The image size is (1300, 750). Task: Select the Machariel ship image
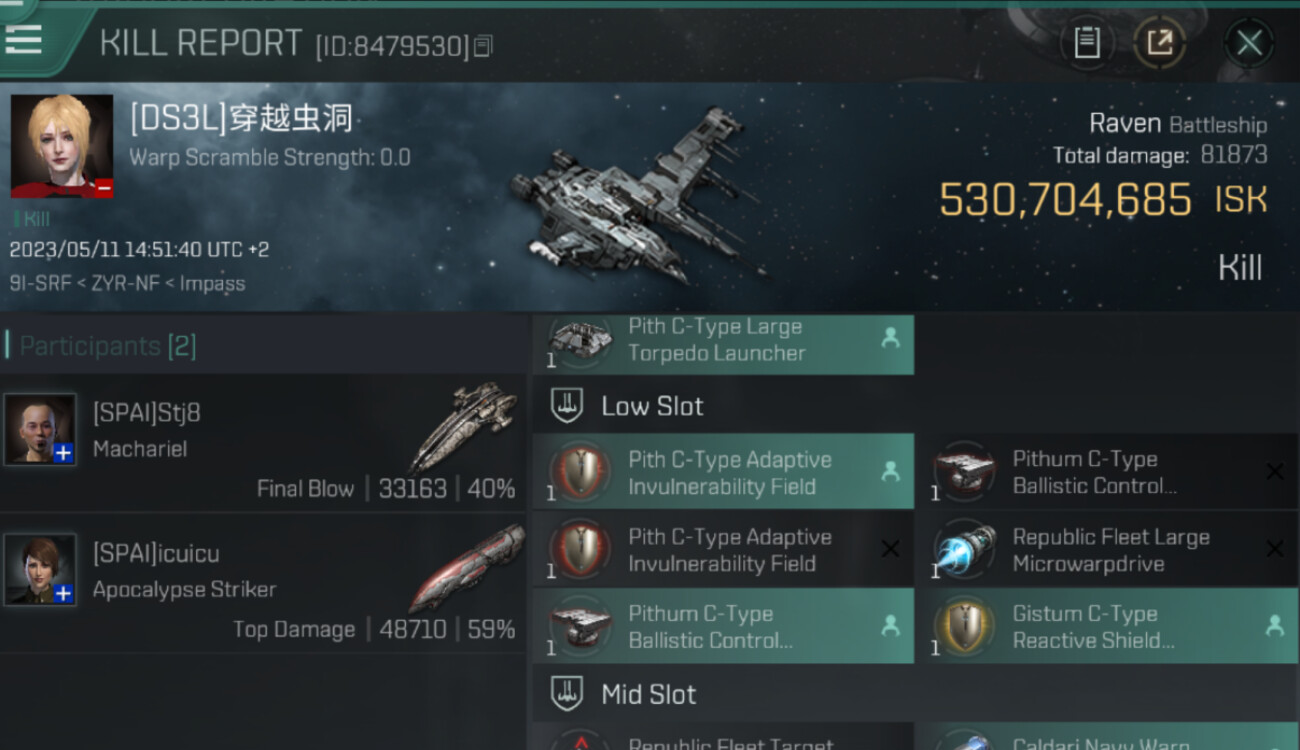click(x=463, y=428)
